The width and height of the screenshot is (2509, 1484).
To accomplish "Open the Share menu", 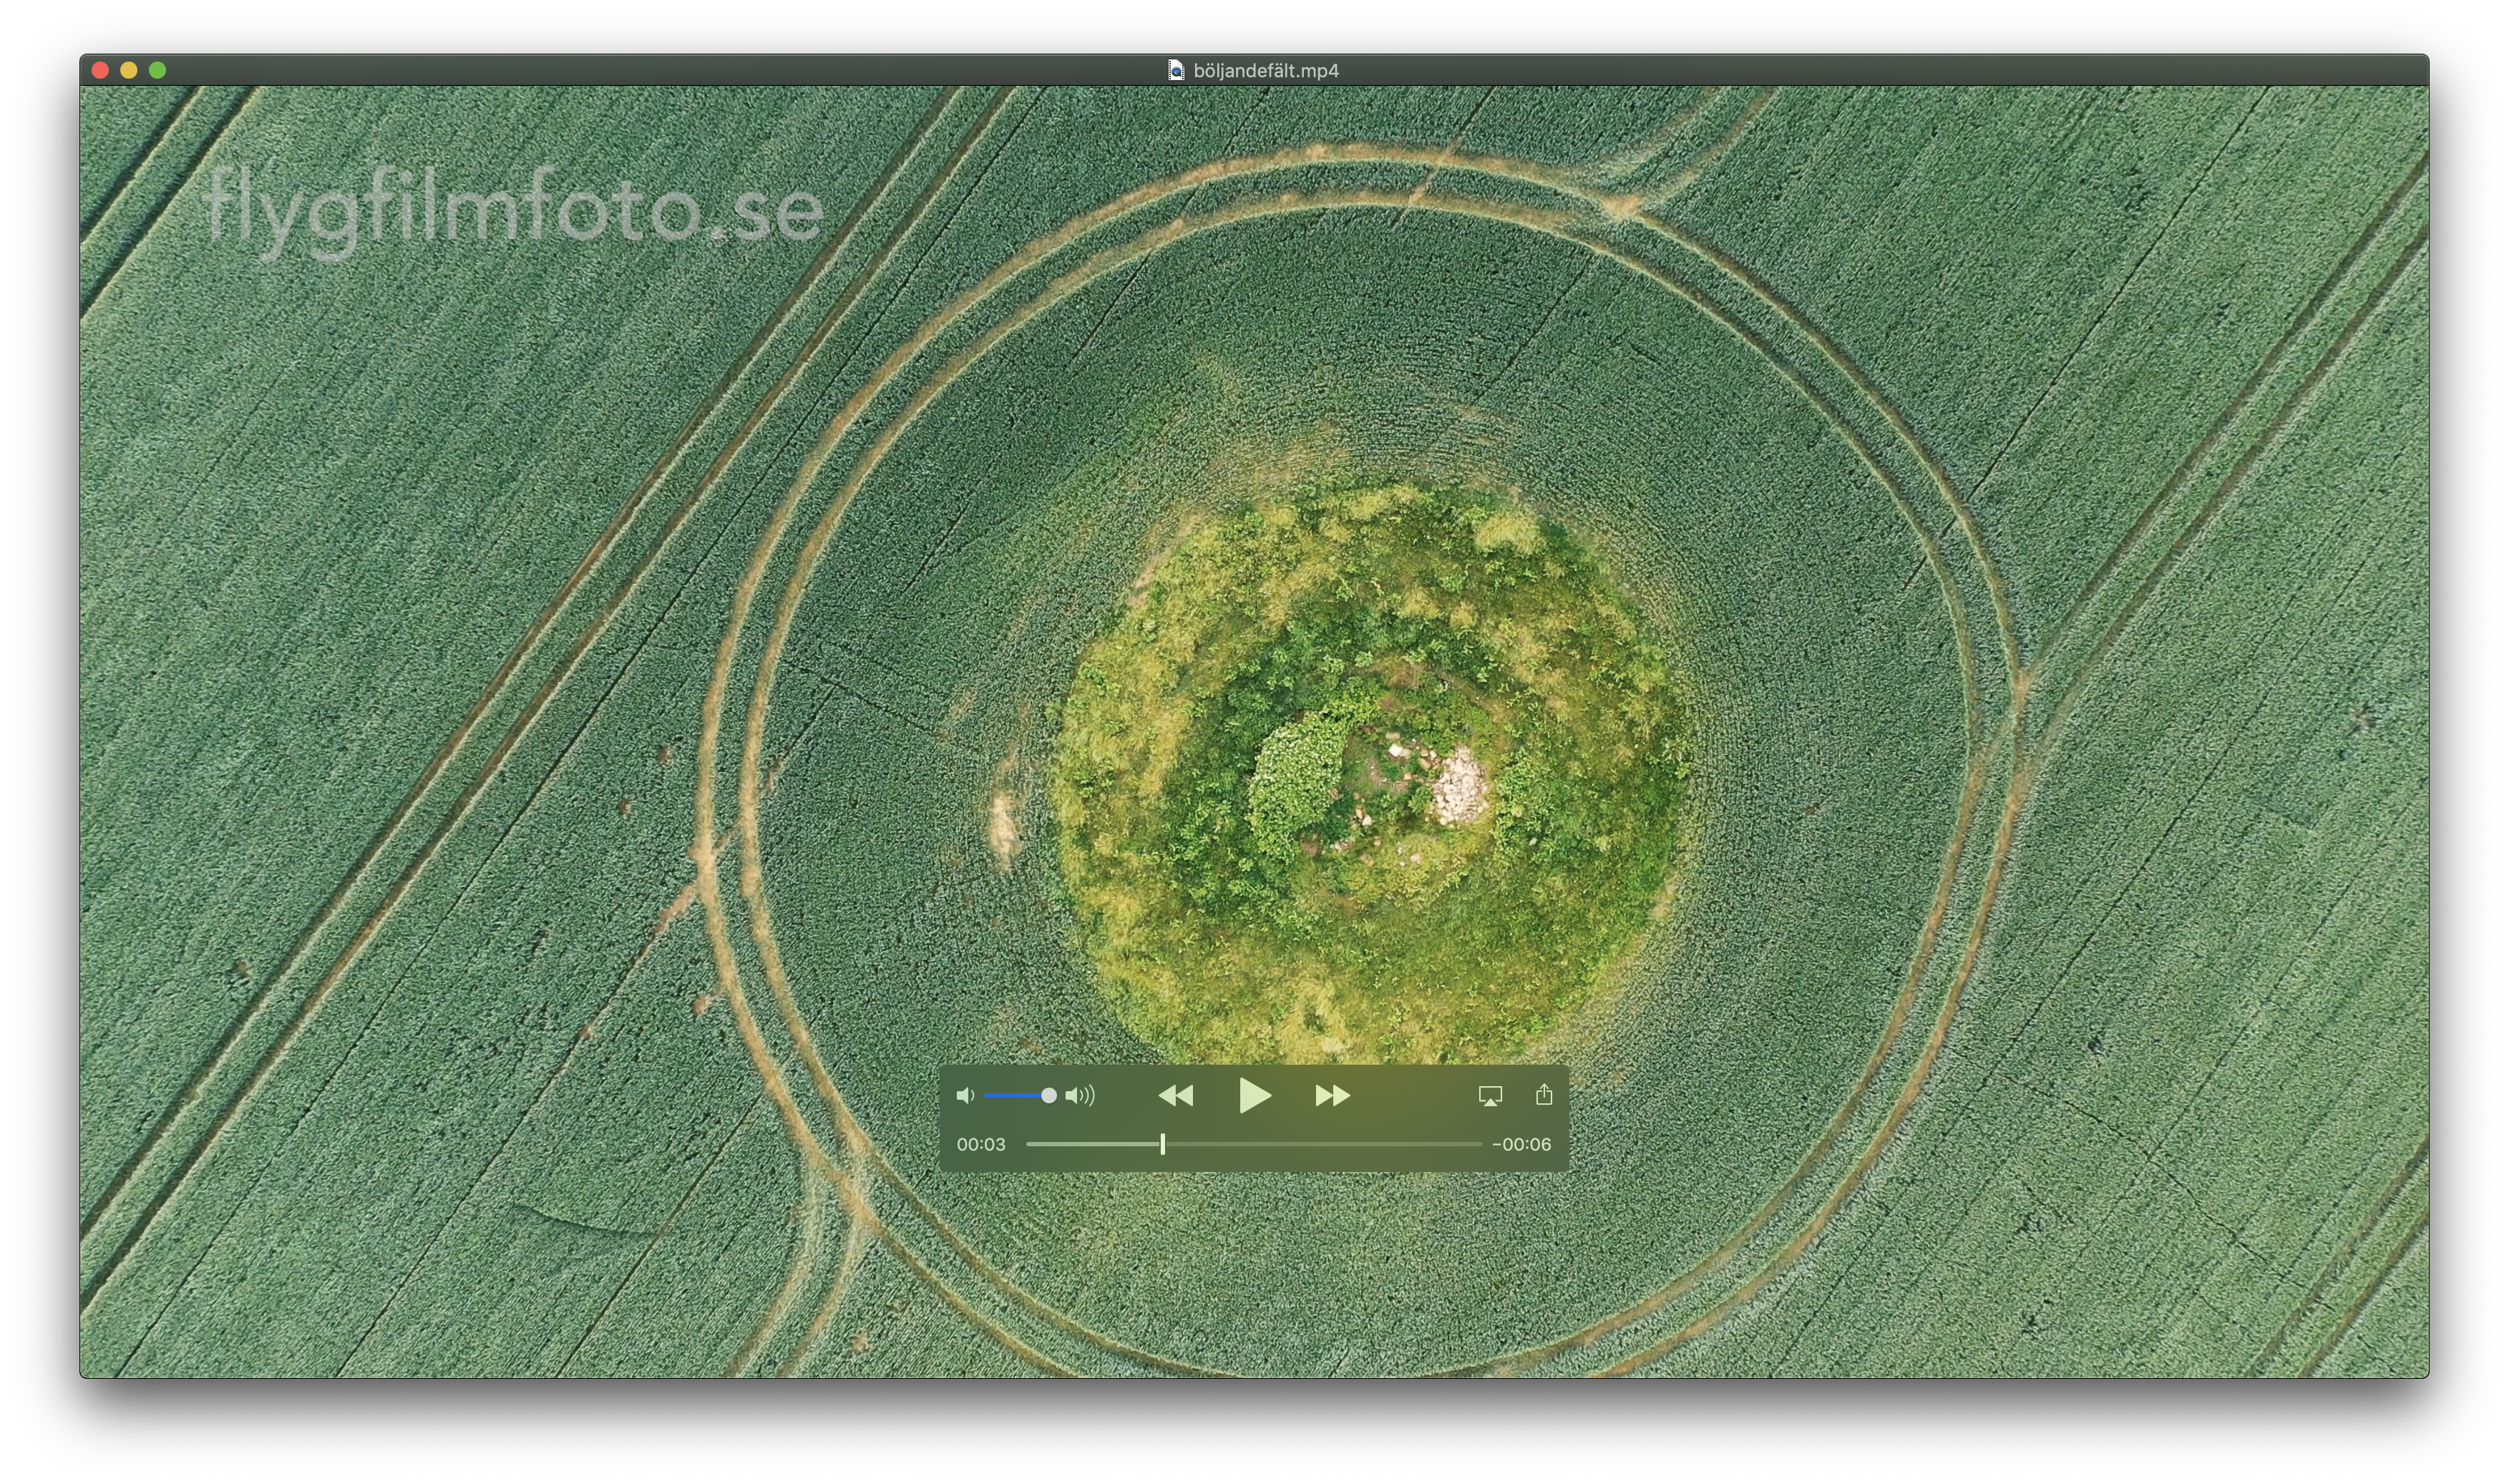I will pyautogui.click(x=1544, y=1094).
